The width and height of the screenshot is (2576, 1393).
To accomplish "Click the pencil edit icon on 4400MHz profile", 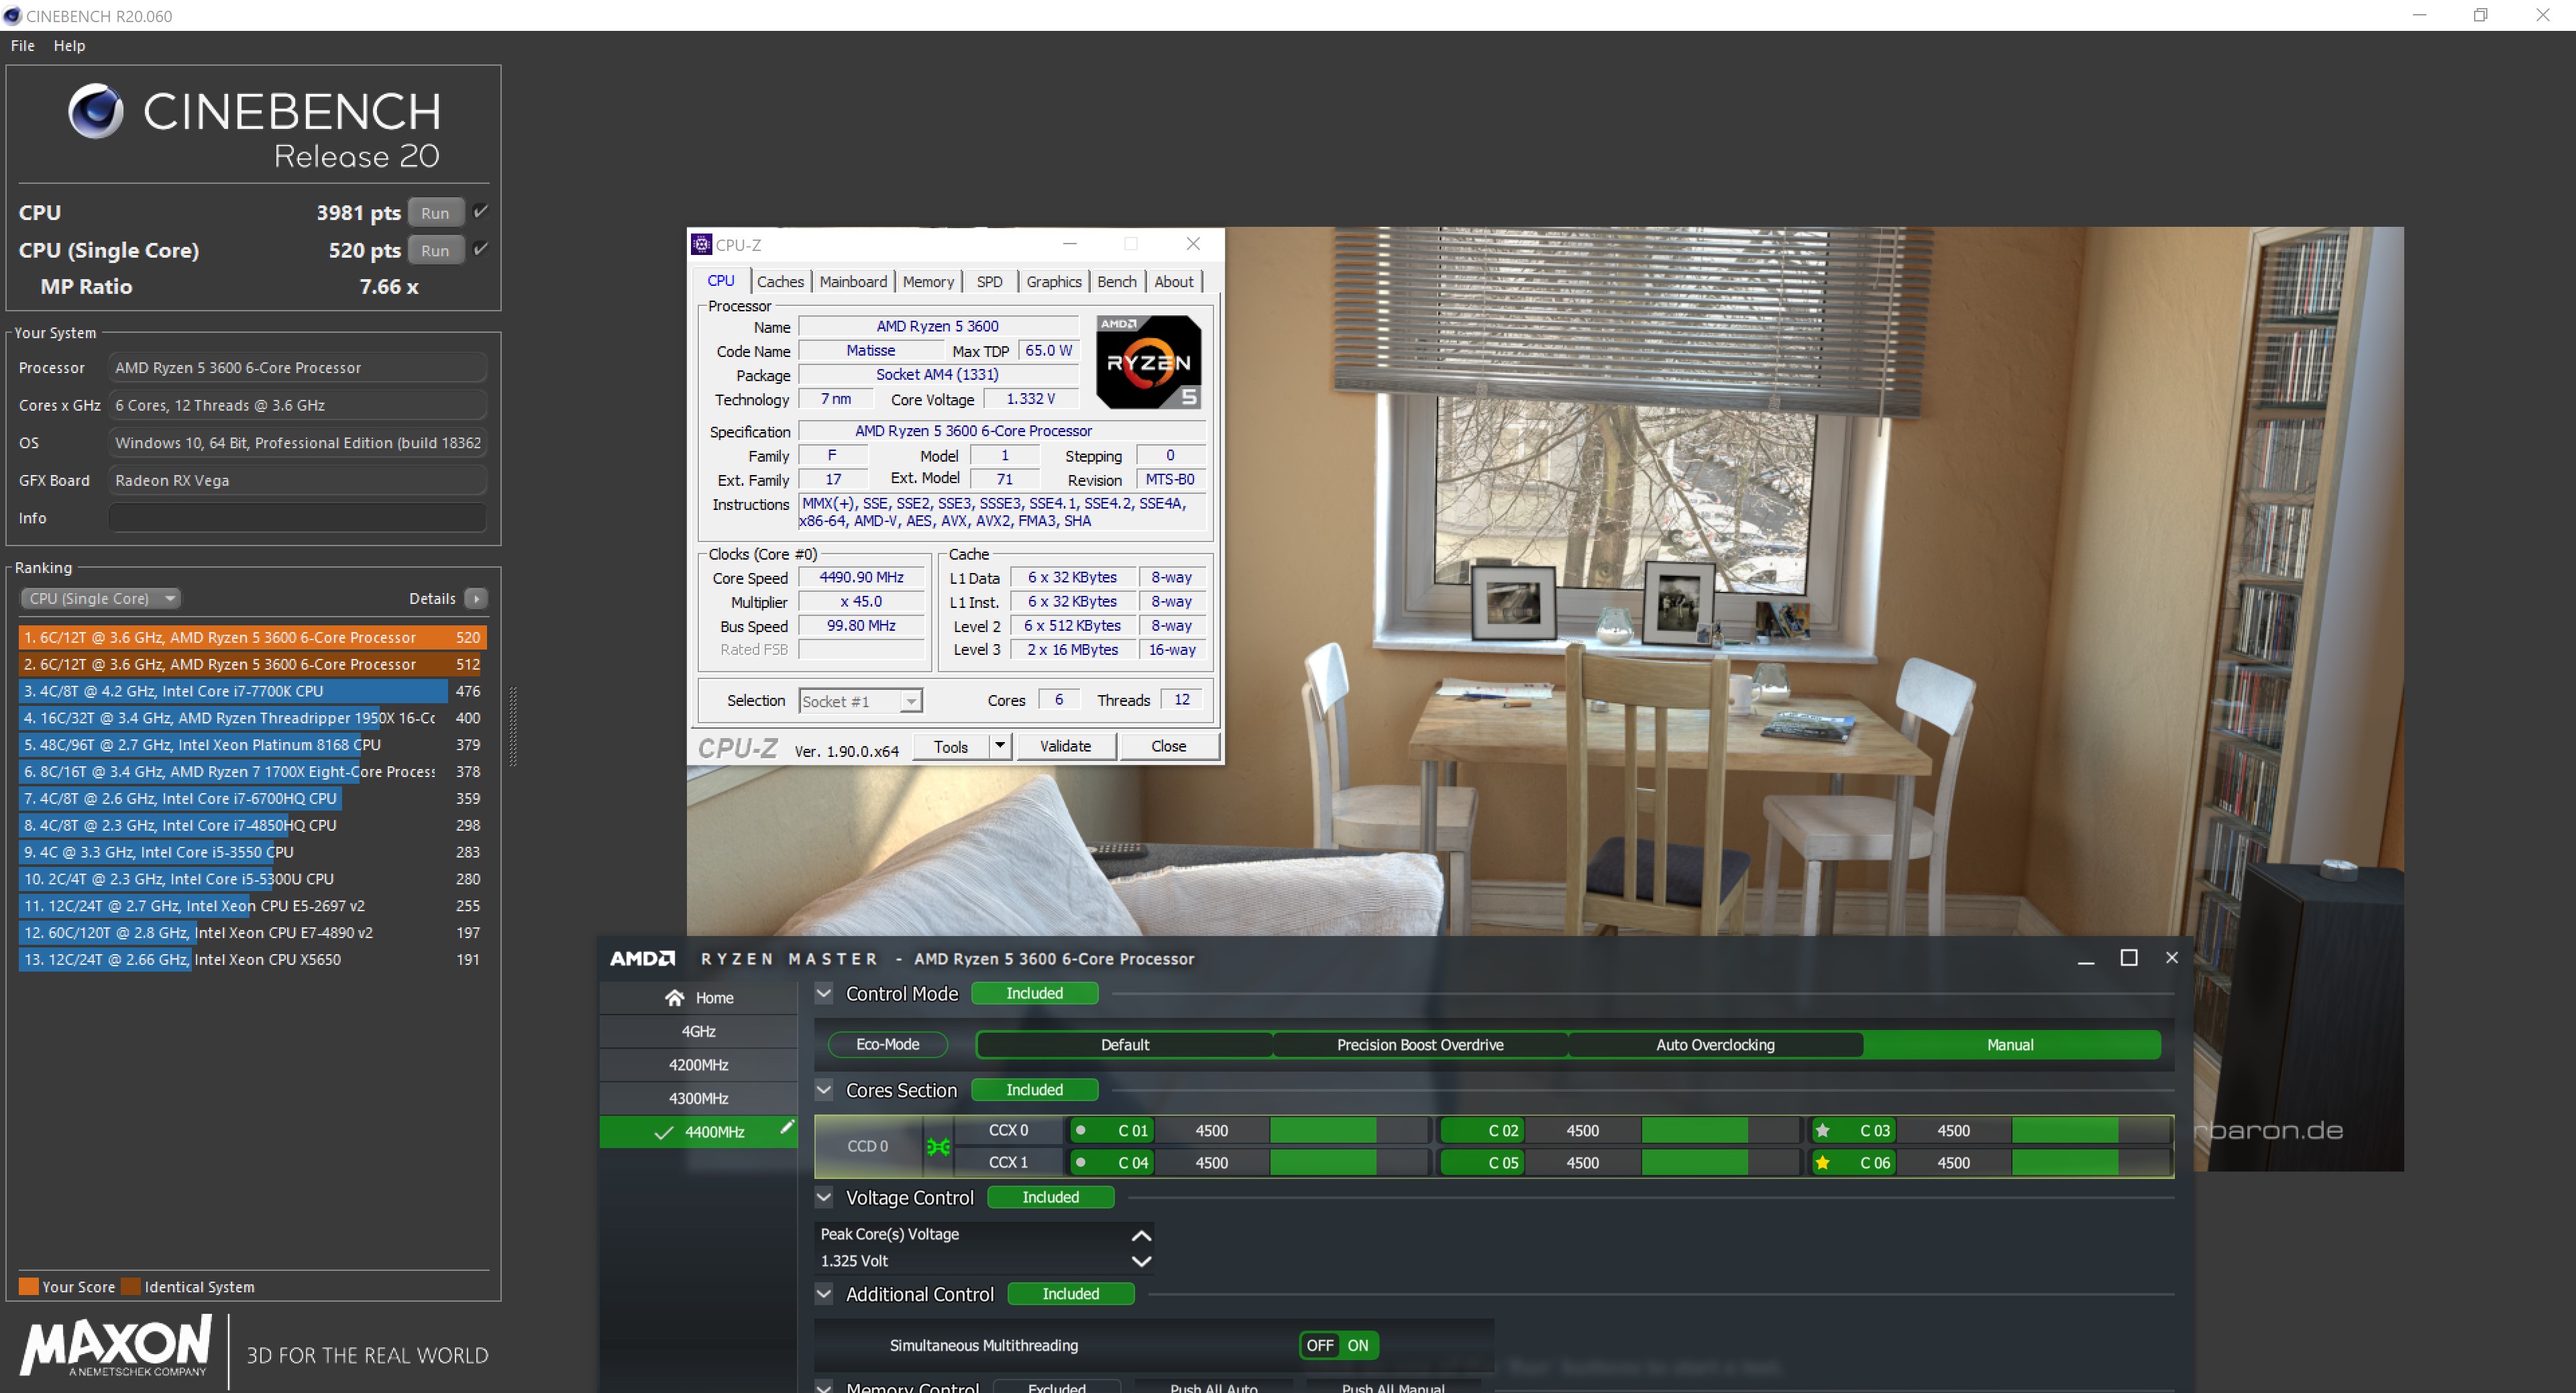I will pos(787,1127).
